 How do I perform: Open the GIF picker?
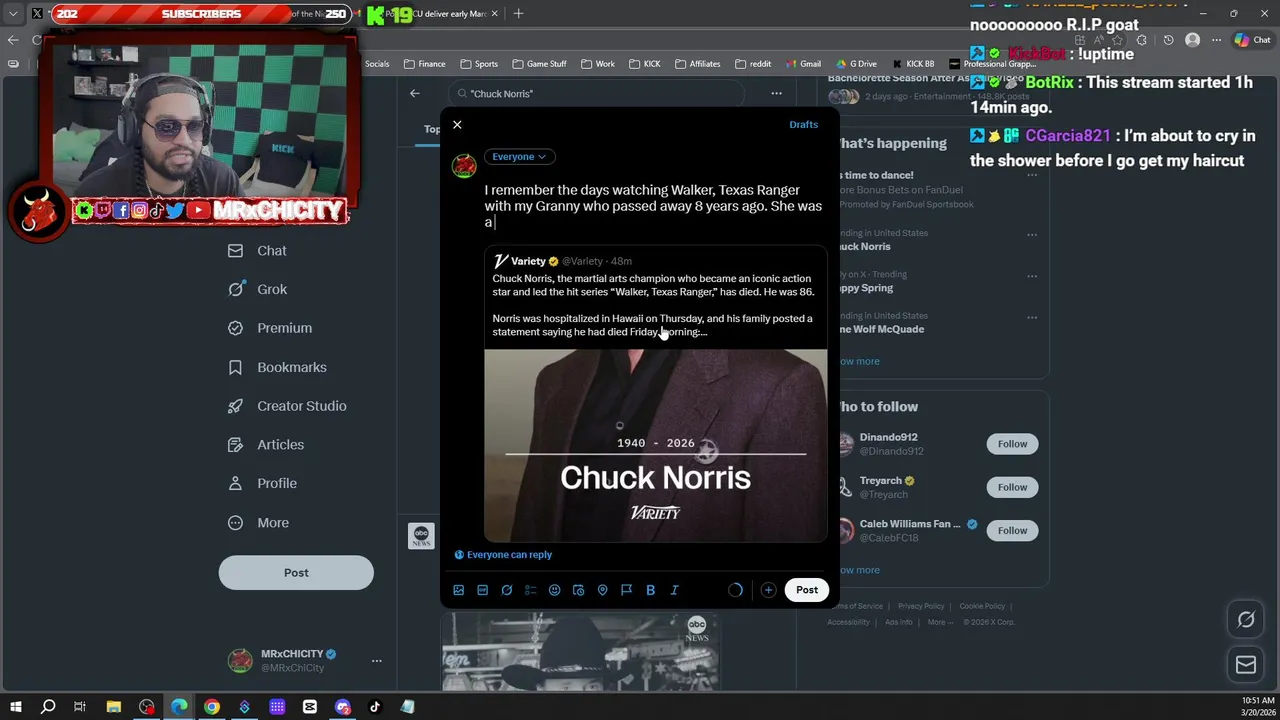pos(482,590)
